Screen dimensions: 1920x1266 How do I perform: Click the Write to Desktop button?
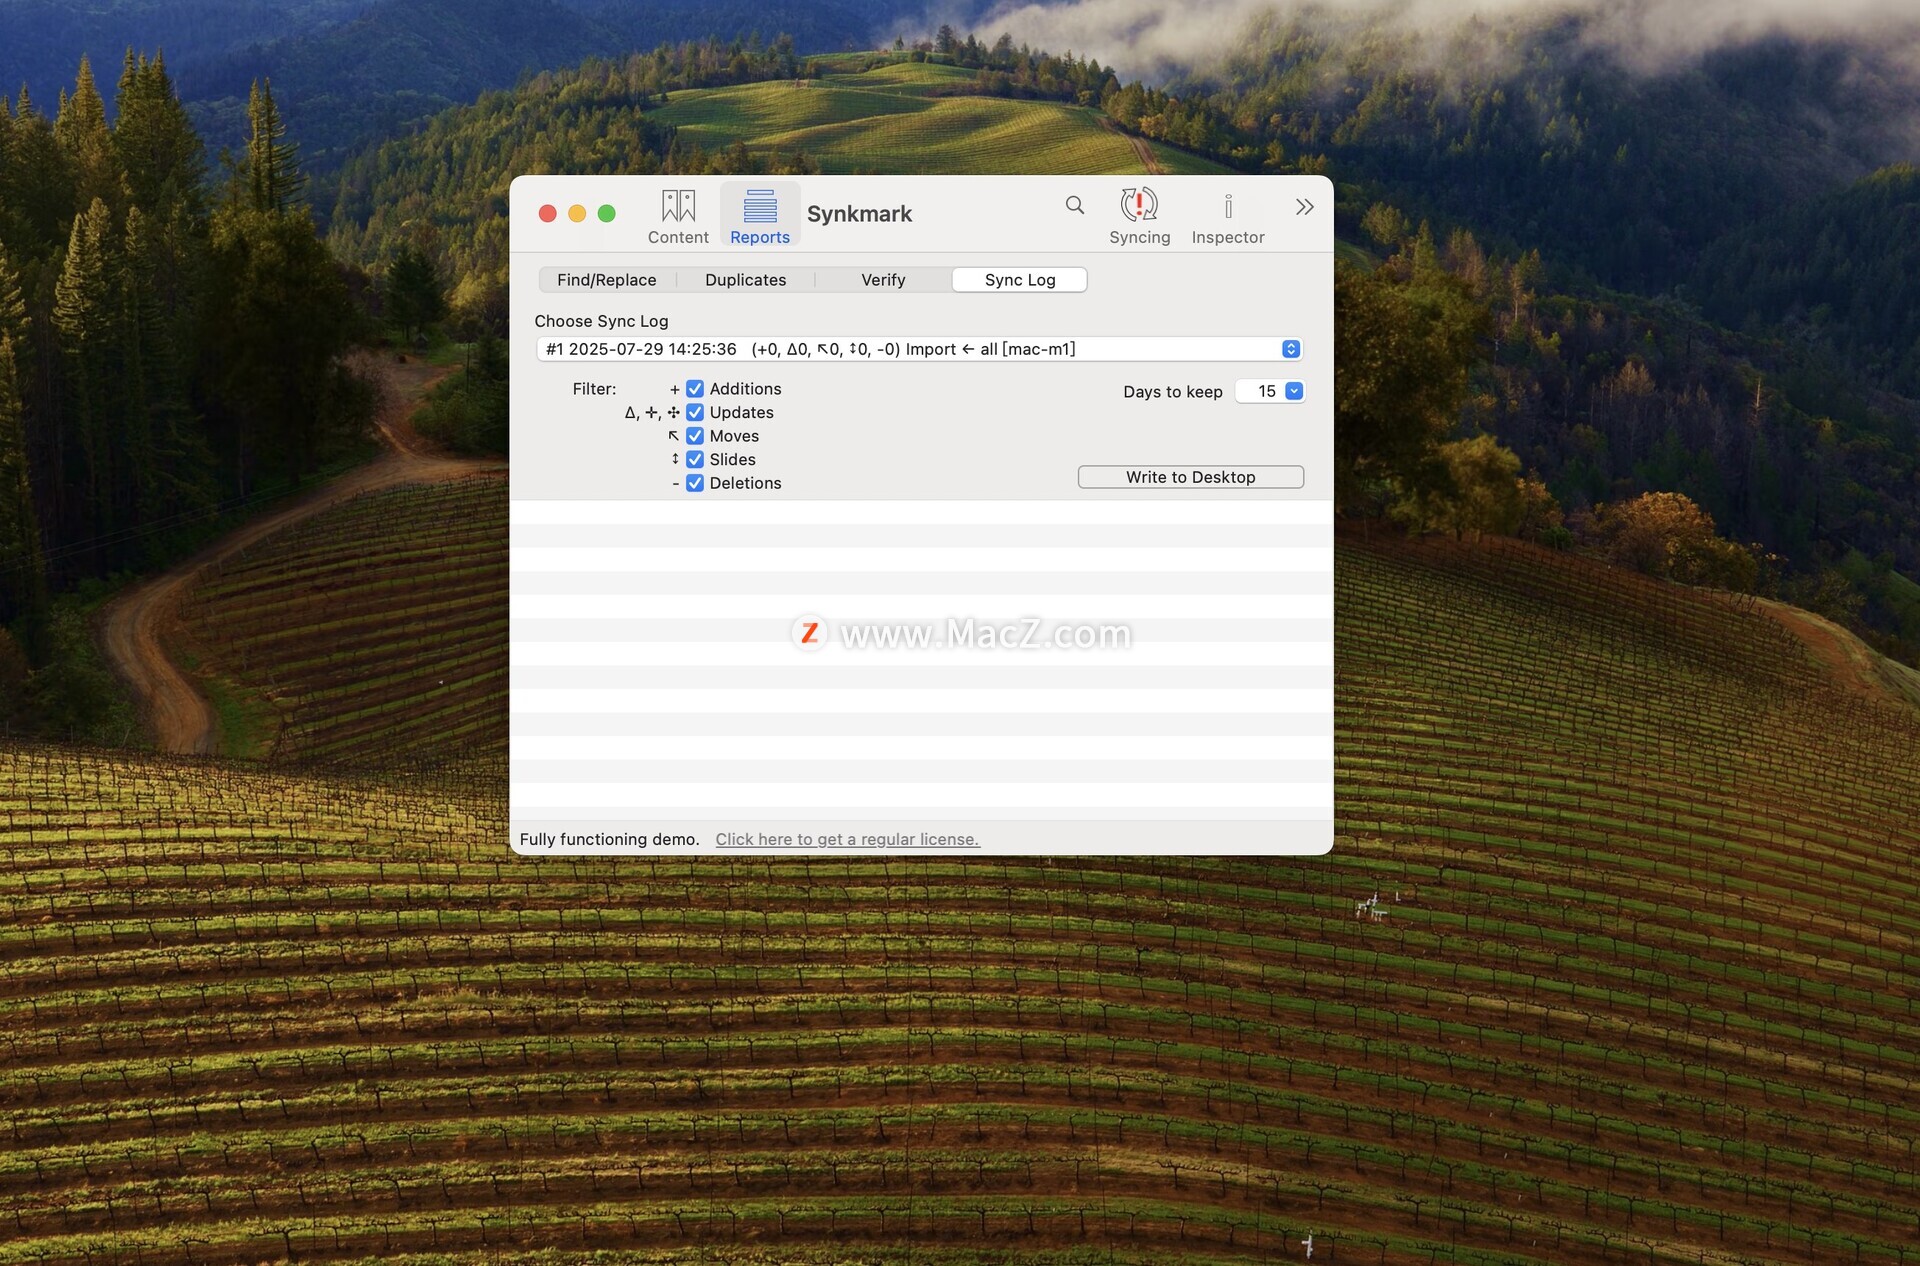[x=1190, y=477]
